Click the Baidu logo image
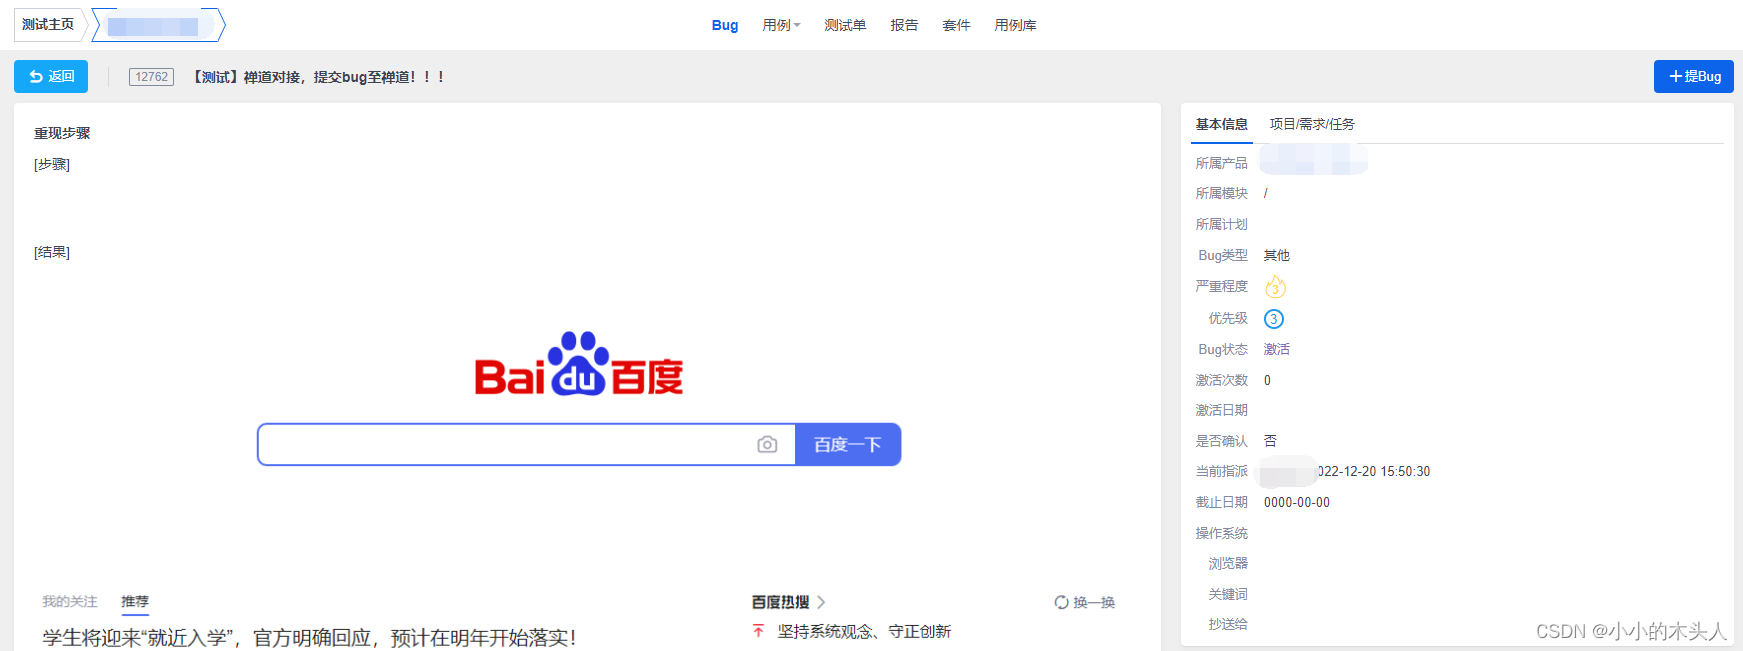Screen dimensions: 1743x651 pos(579,364)
